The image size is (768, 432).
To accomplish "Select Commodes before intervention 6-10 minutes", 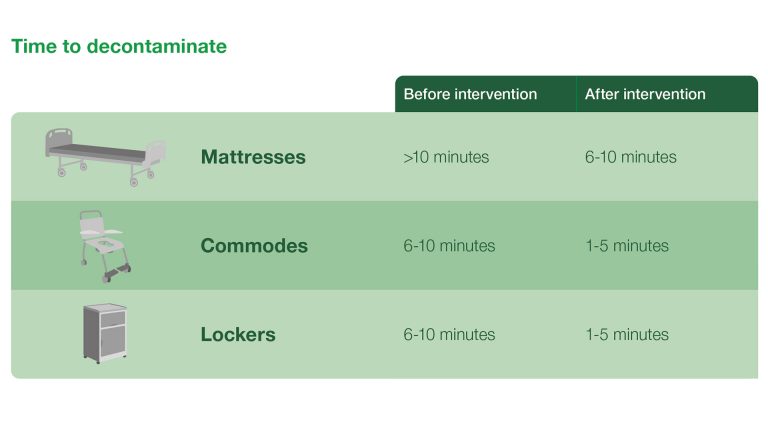I will pos(449,246).
